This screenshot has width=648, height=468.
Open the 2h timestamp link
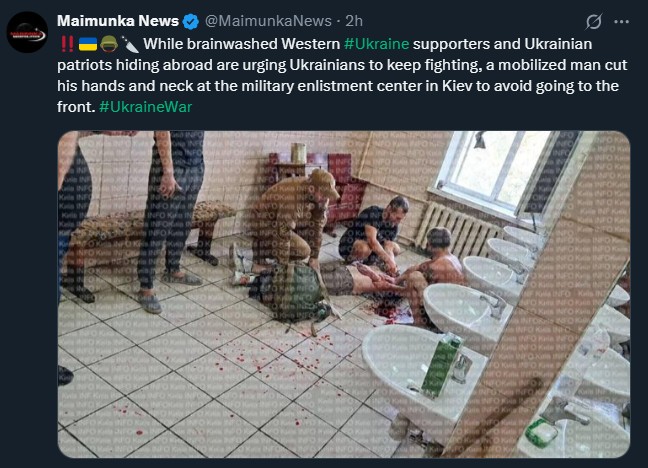click(354, 21)
